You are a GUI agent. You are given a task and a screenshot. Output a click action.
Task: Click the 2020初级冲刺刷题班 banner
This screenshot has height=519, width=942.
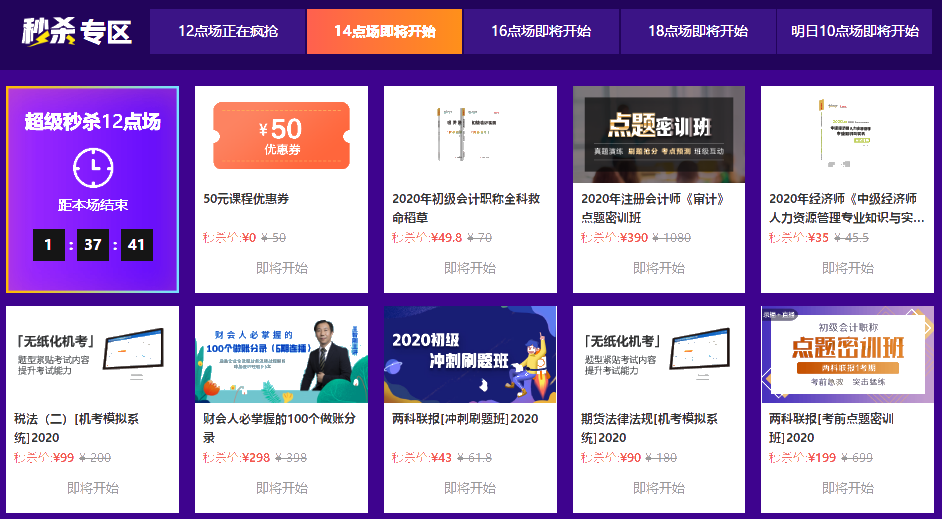[470, 354]
